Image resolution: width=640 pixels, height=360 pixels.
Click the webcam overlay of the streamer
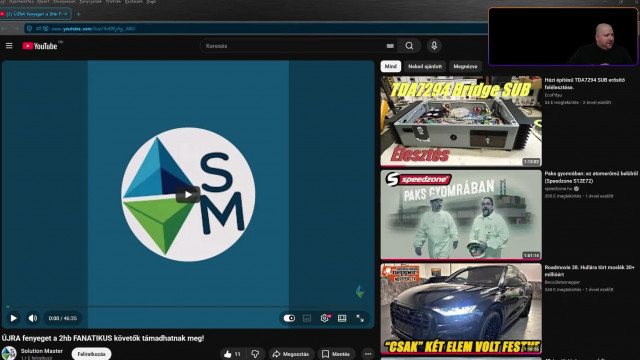pyautogui.click(x=563, y=37)
